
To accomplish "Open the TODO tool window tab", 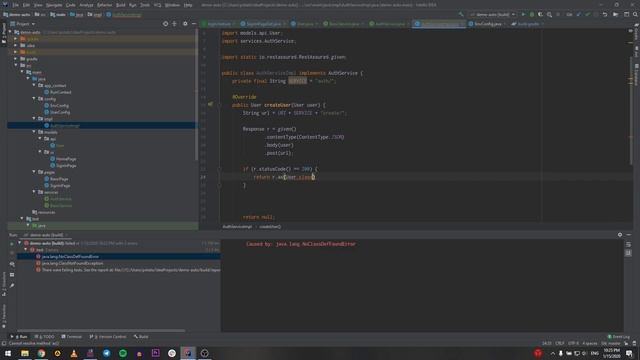I will tap(44, 337).
